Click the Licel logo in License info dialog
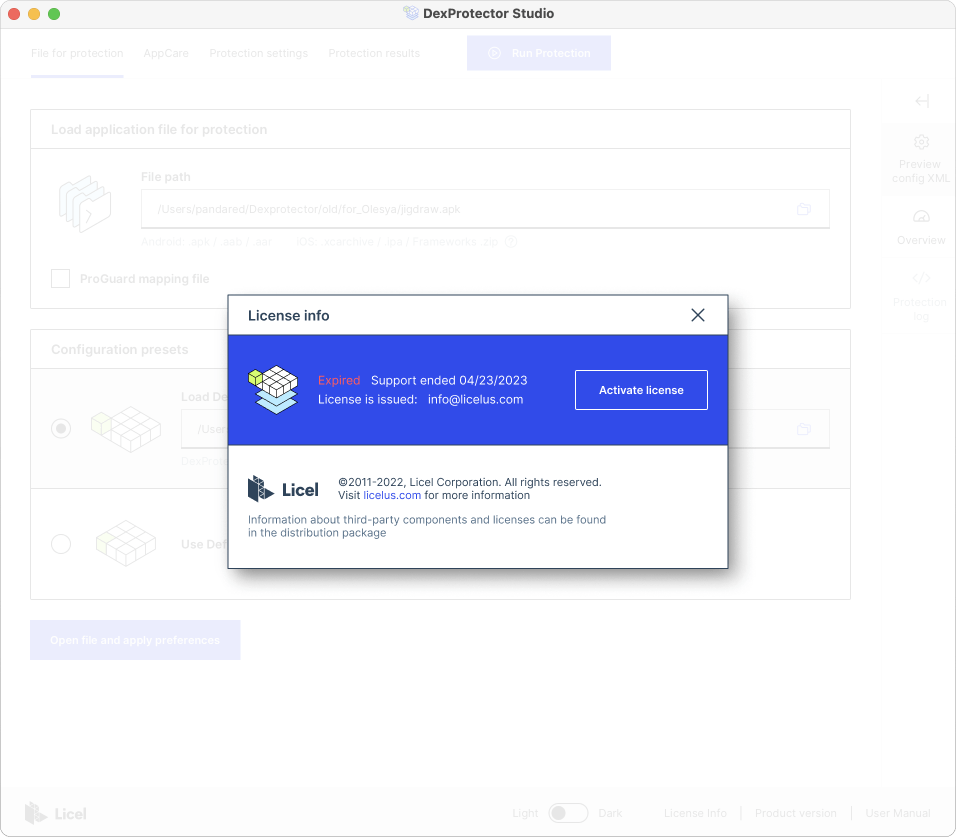The height and width of the screenshot is (837, 956). 283,489
